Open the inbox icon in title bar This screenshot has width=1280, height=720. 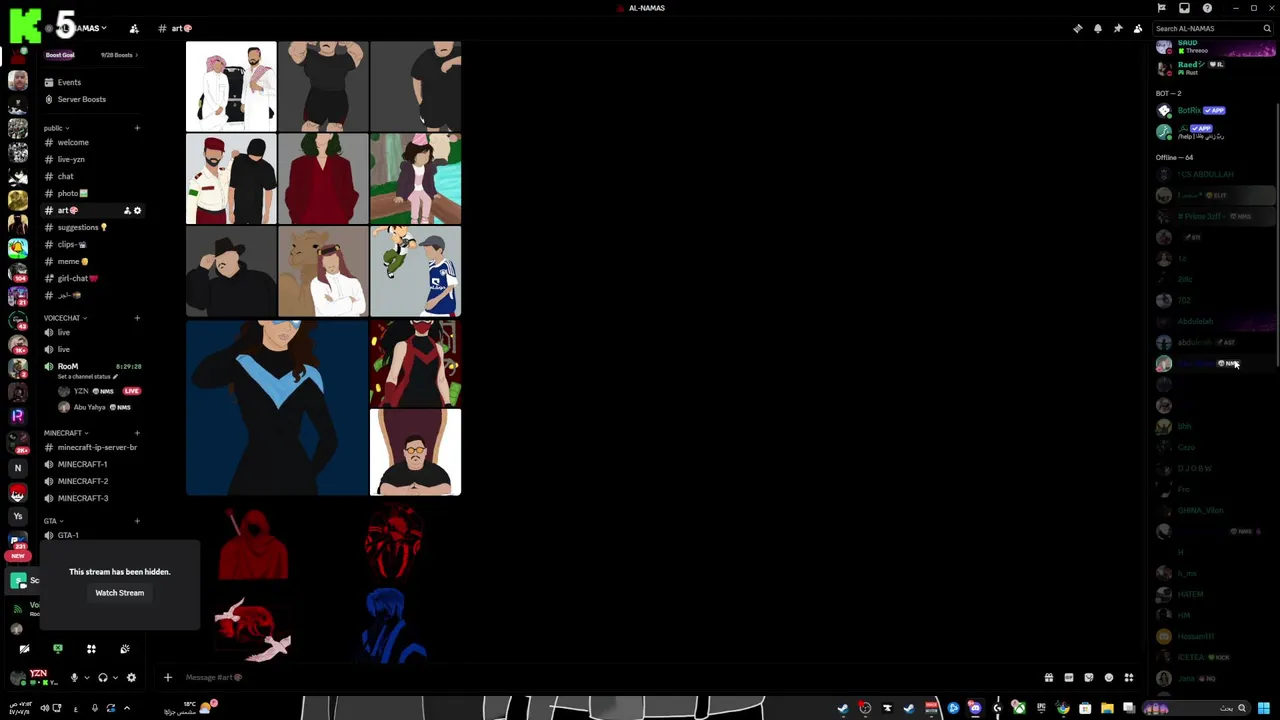[1184, 8]
